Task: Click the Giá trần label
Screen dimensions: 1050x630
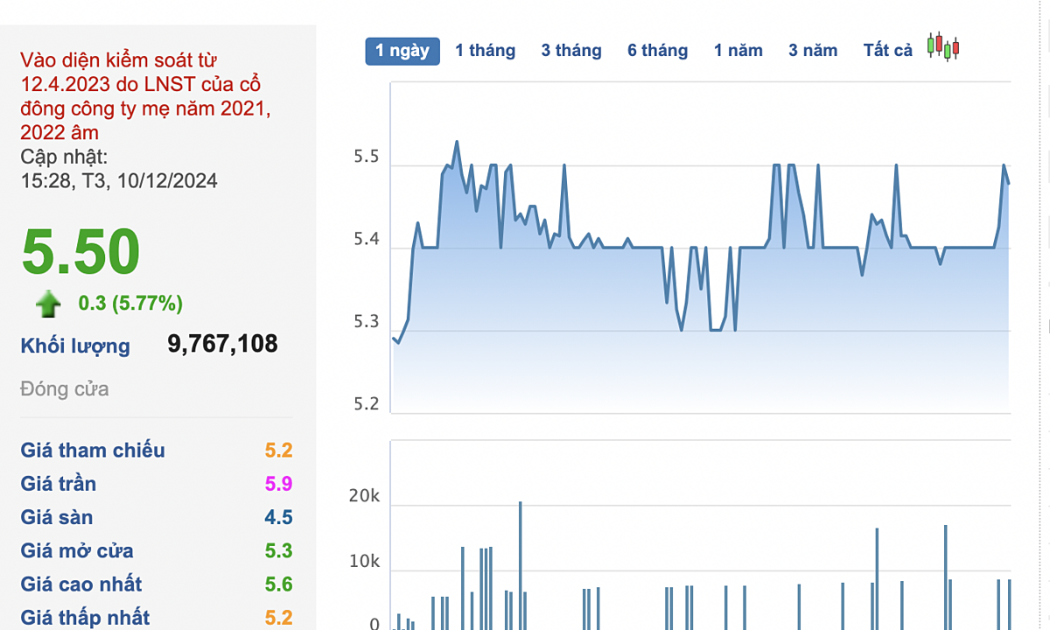Action: (x=58, y=484)
